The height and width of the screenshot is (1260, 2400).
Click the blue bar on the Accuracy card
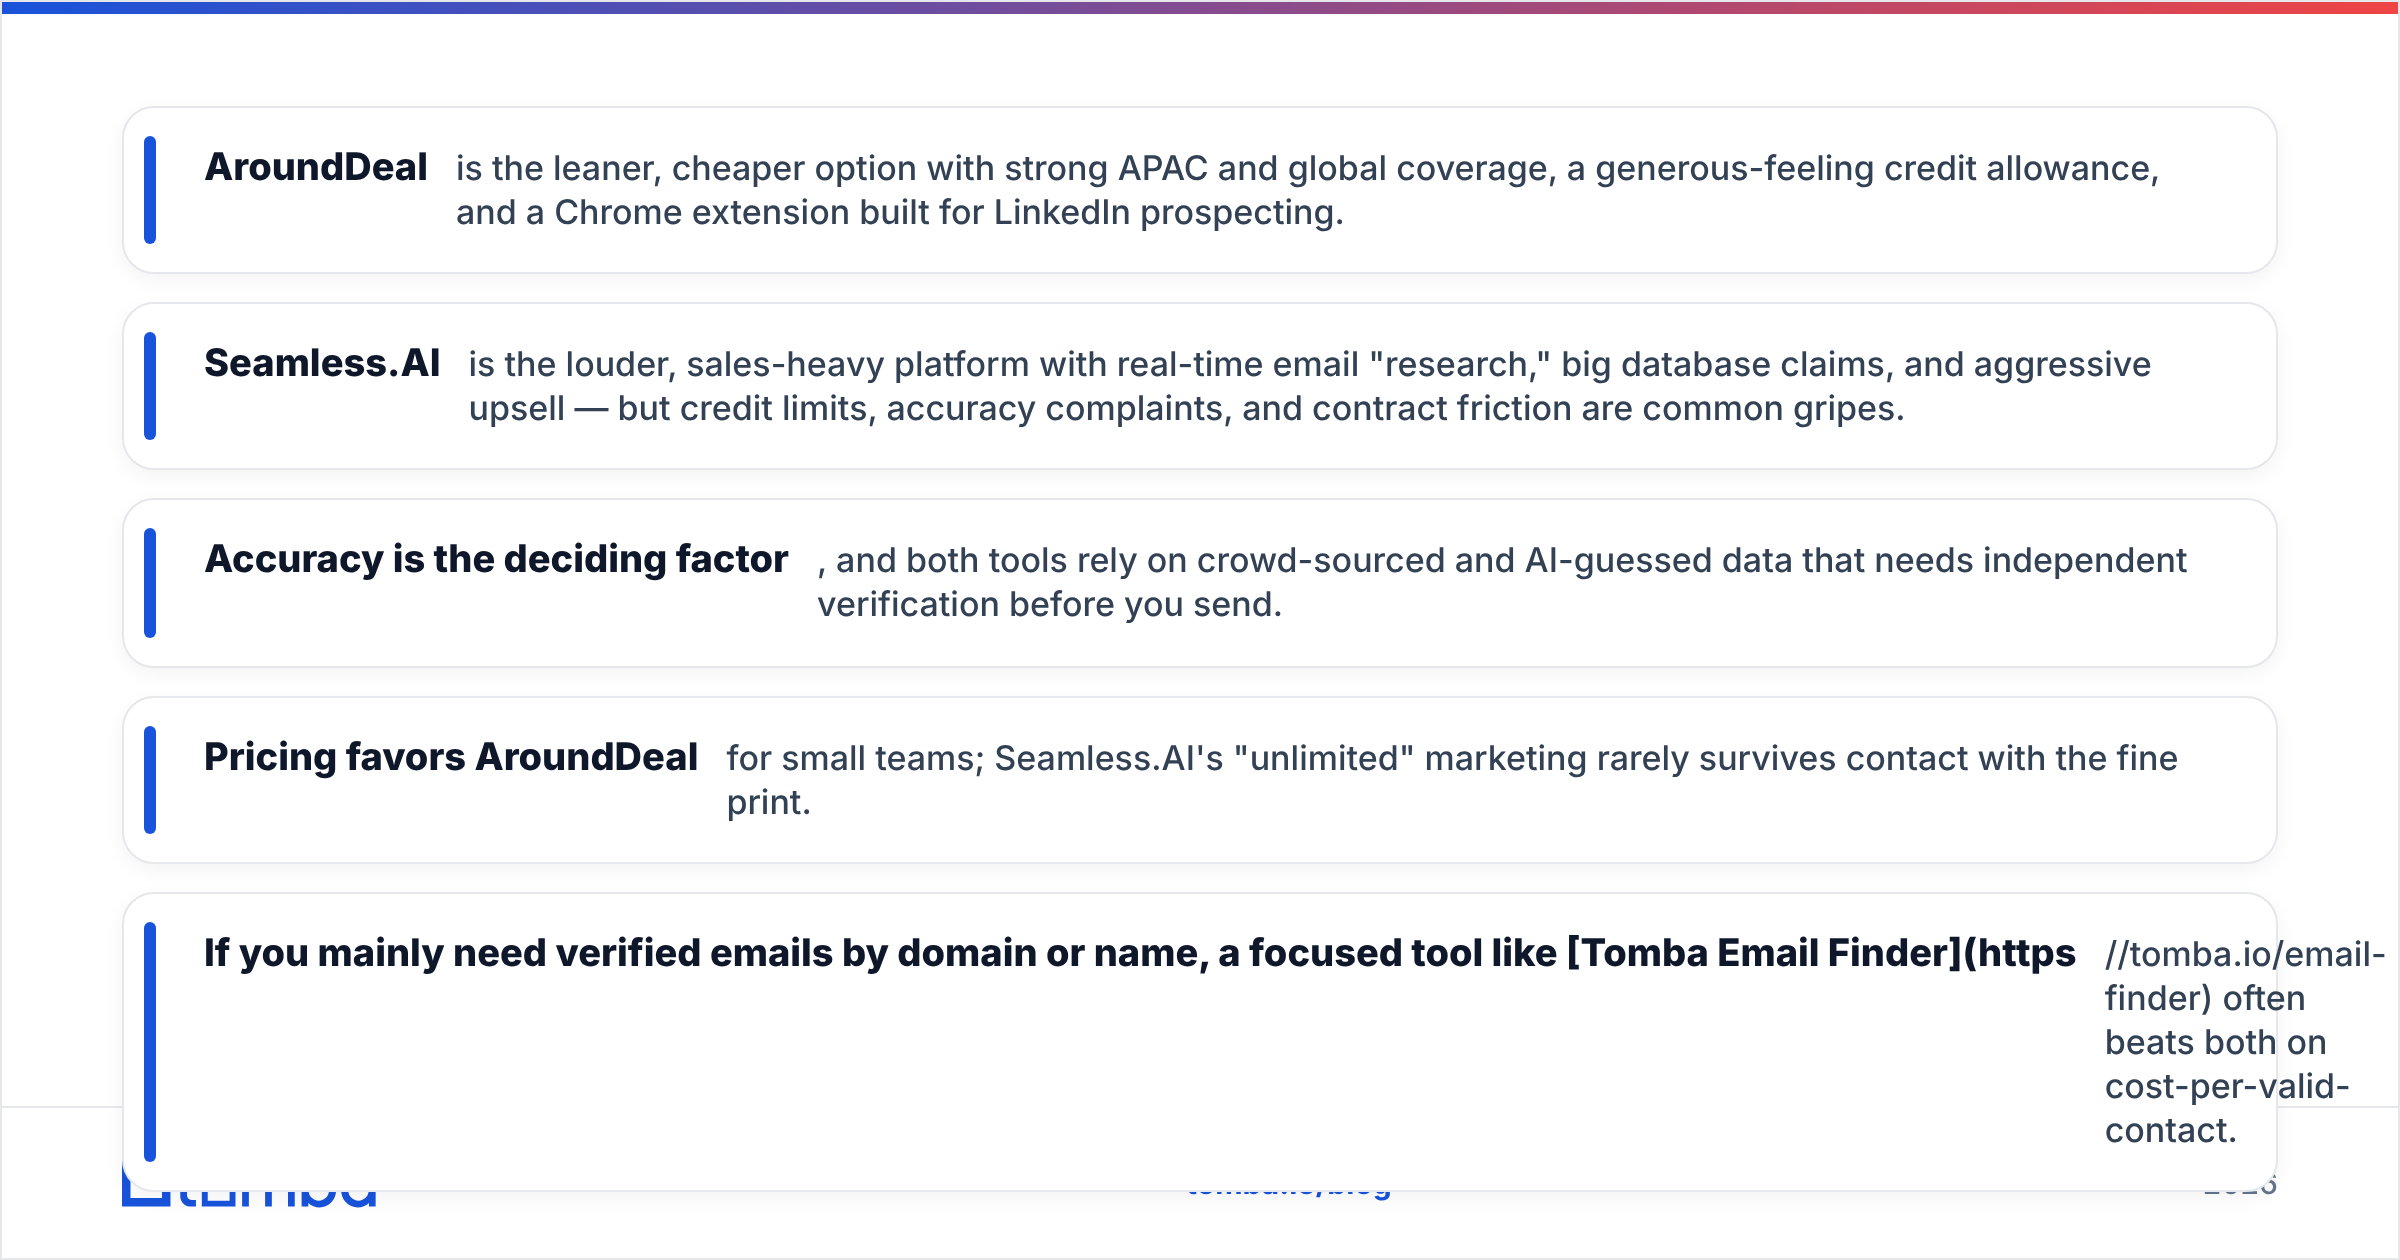(150, 583)
